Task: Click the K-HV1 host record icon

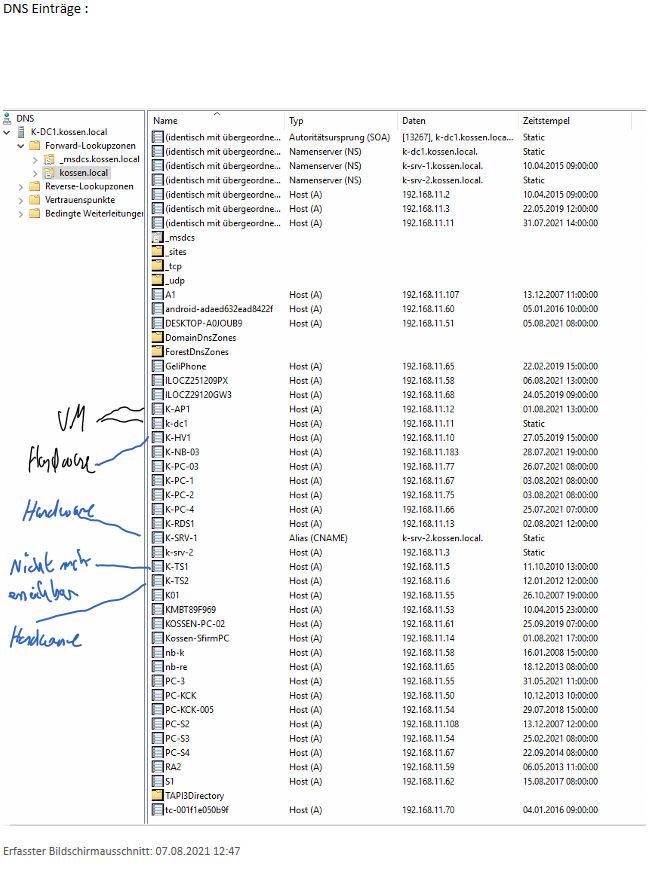Action: pyautogui.click(x=157, y=438)
